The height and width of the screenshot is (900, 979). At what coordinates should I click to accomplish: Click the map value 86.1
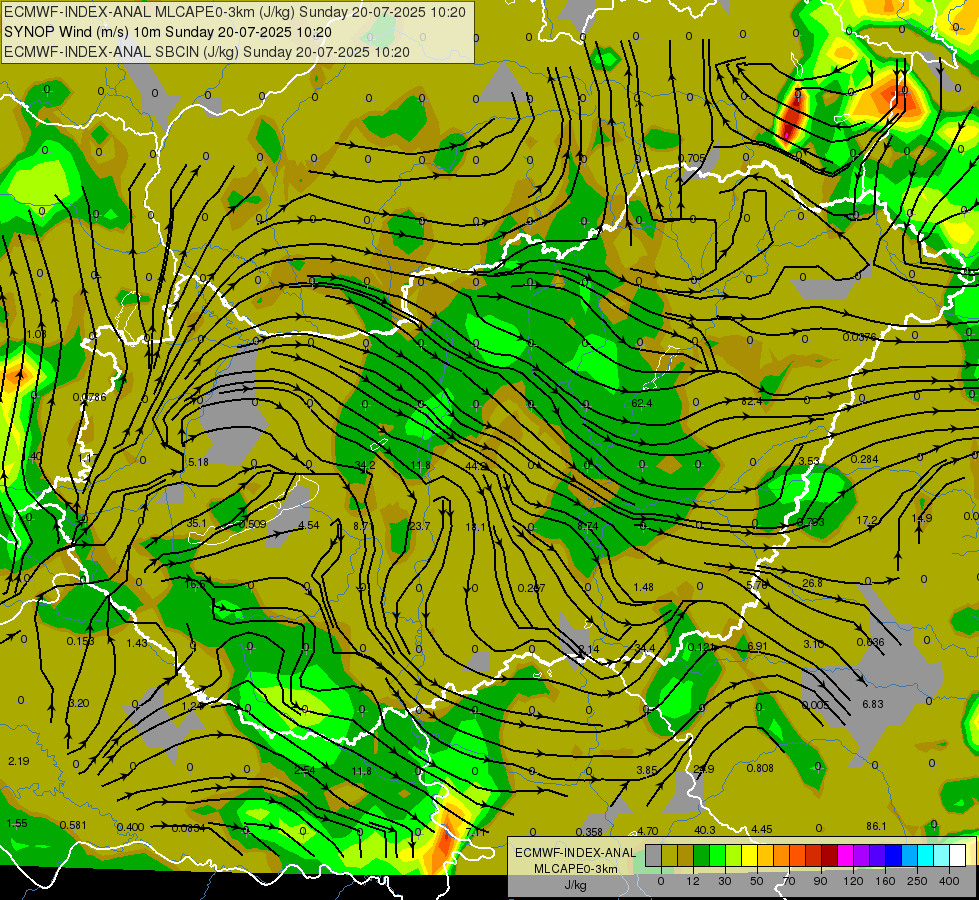[x=877, y=826]
